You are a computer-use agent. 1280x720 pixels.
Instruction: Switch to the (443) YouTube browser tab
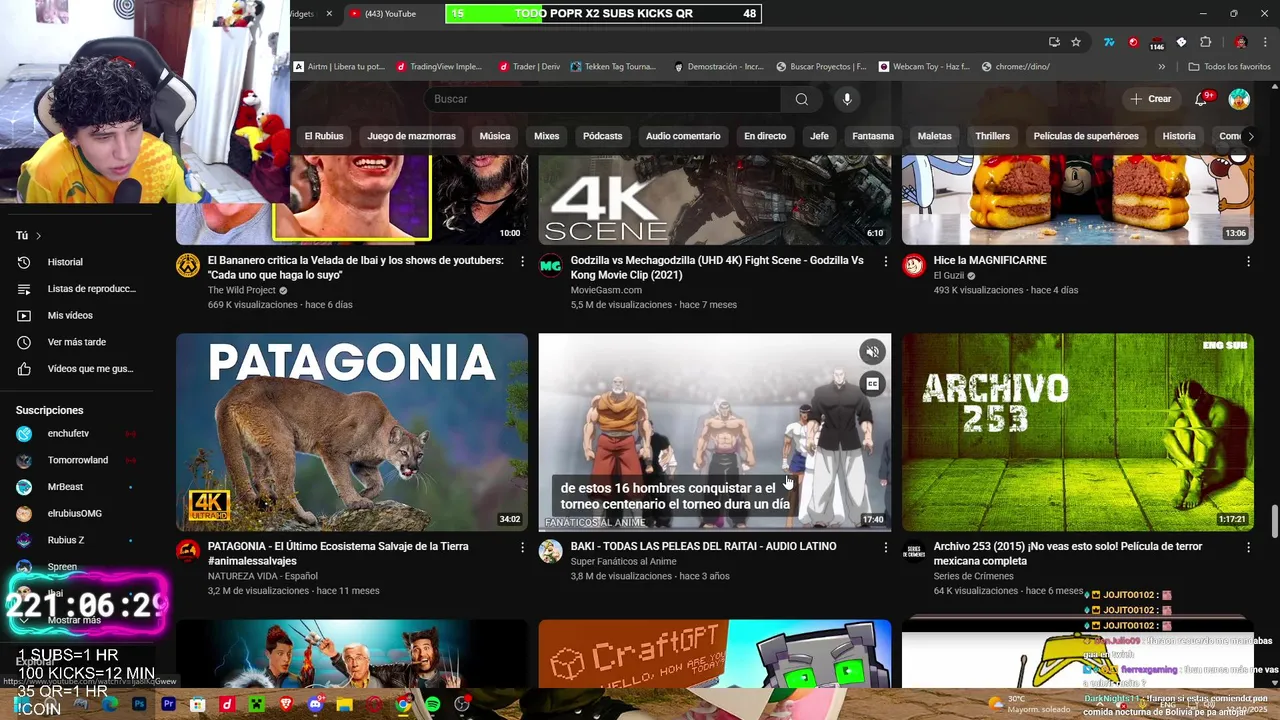point(390,14)
